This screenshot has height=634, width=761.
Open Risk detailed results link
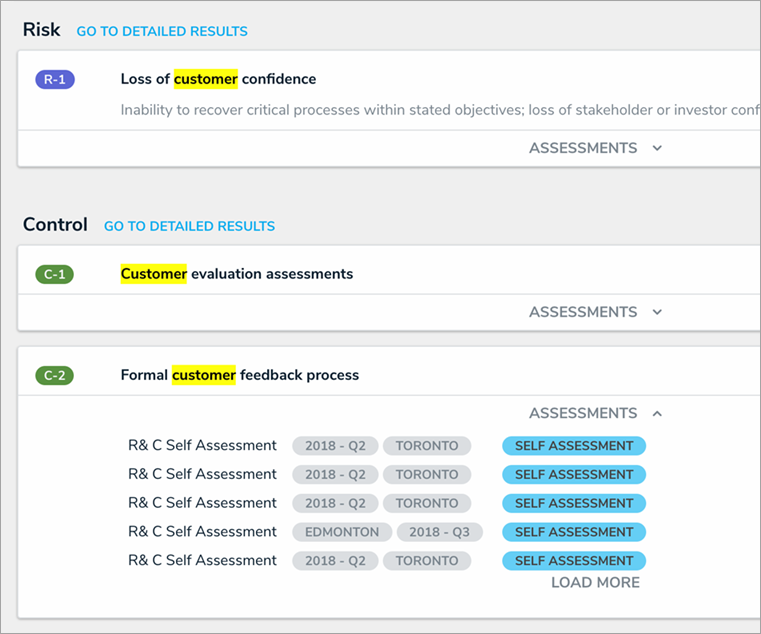[162, 31]
